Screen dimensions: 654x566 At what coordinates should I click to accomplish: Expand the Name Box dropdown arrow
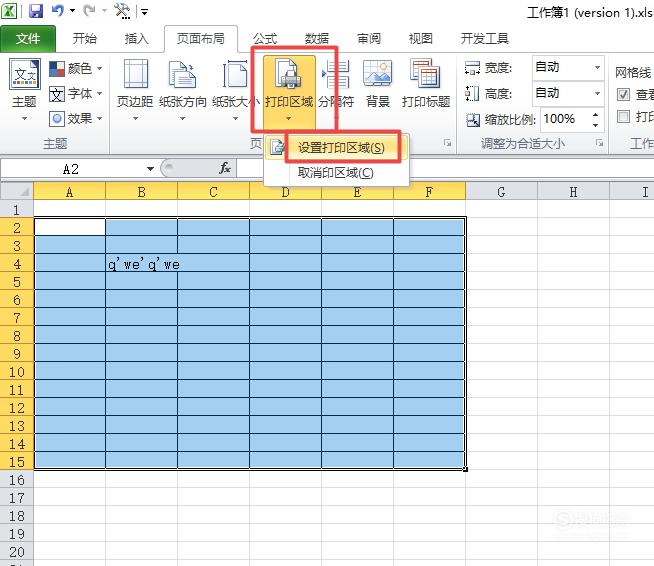coord(150,169)
